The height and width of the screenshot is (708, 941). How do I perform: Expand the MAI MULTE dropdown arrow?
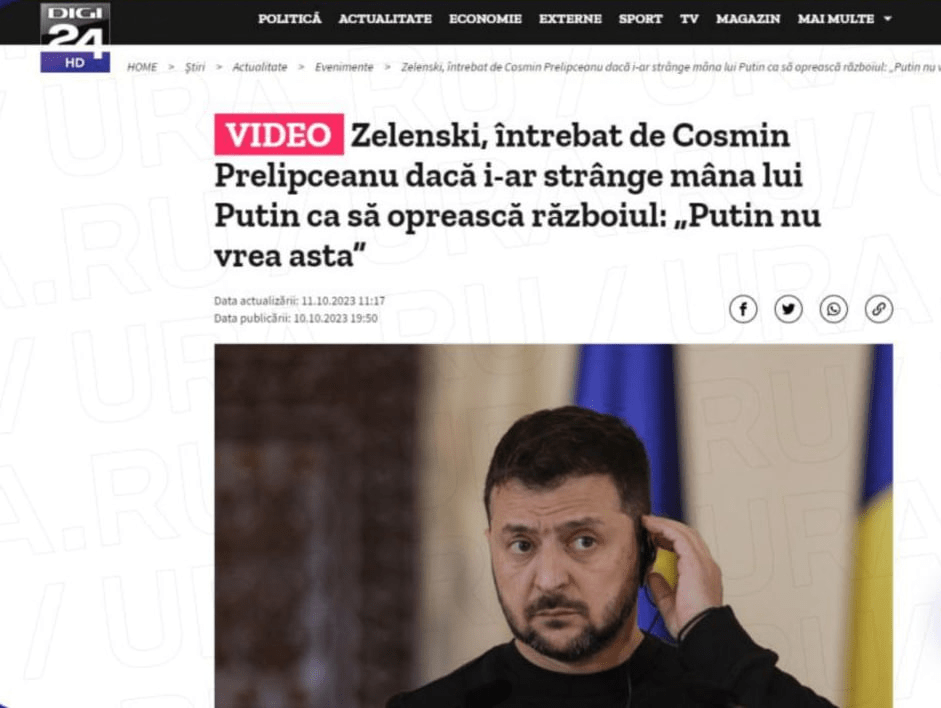pyautogui.click(x=888, y=19)
